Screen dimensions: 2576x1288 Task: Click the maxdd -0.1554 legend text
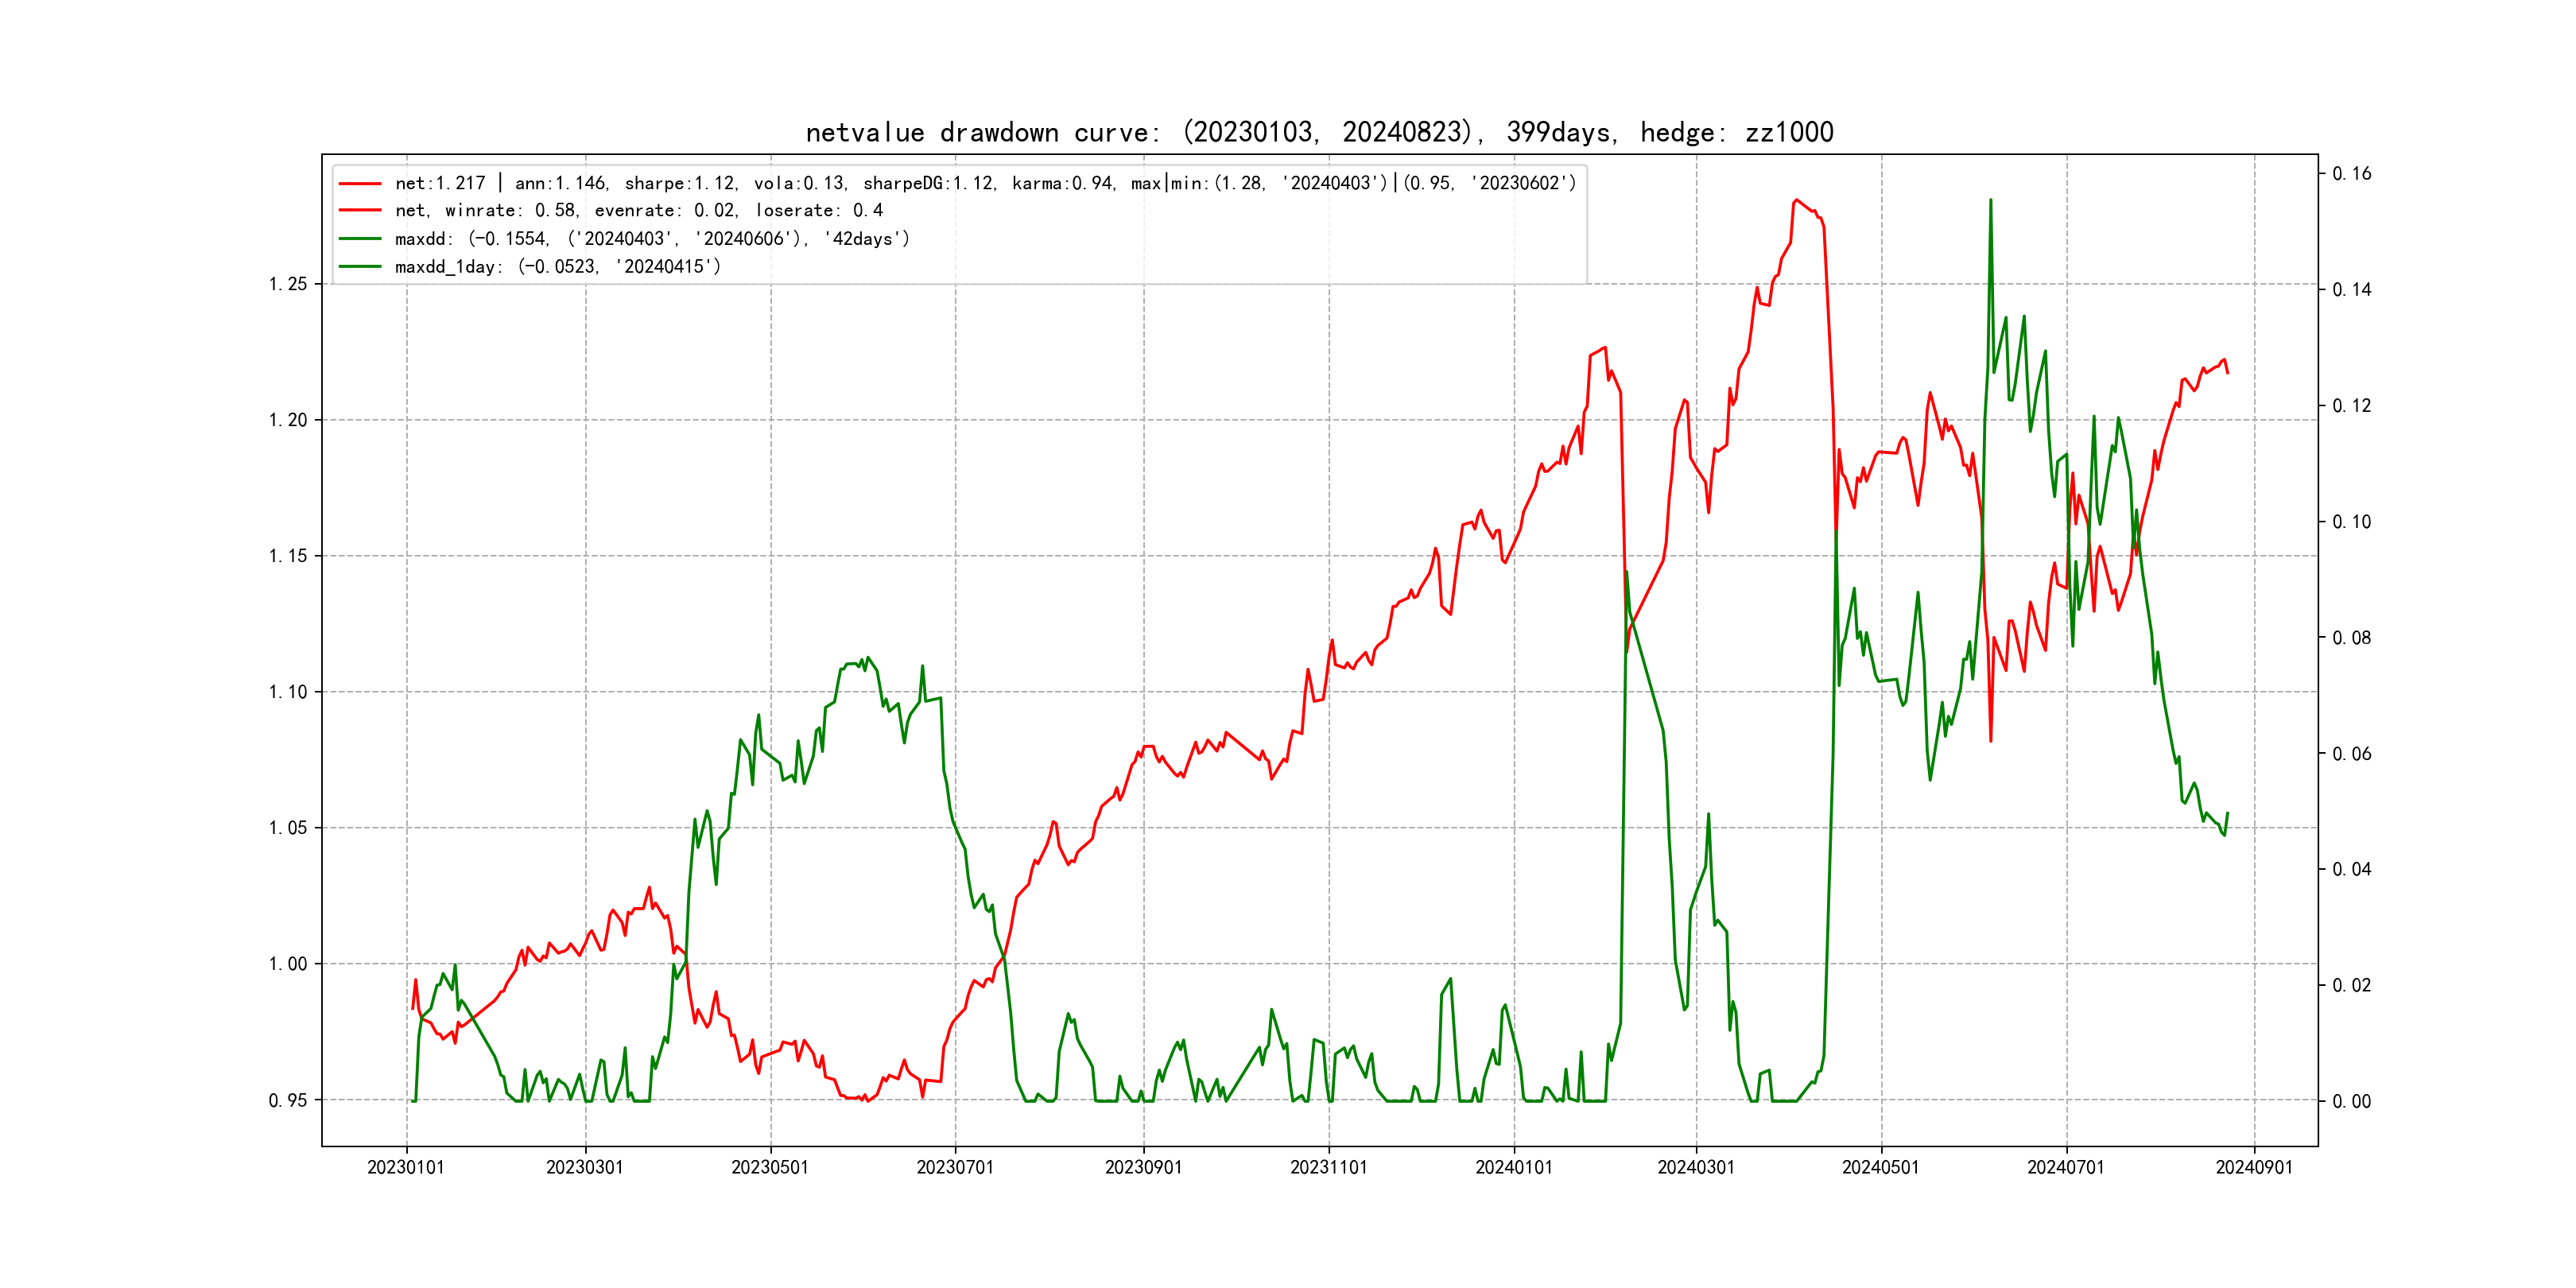652,239
